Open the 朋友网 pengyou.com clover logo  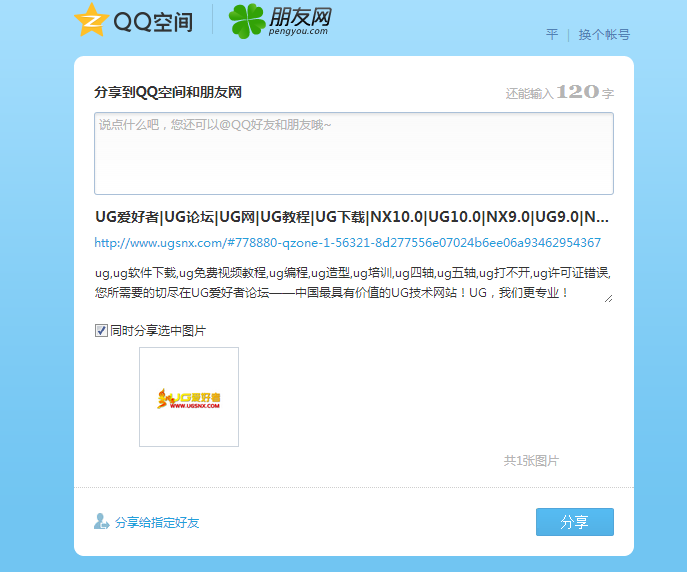(x=280, y=21)
